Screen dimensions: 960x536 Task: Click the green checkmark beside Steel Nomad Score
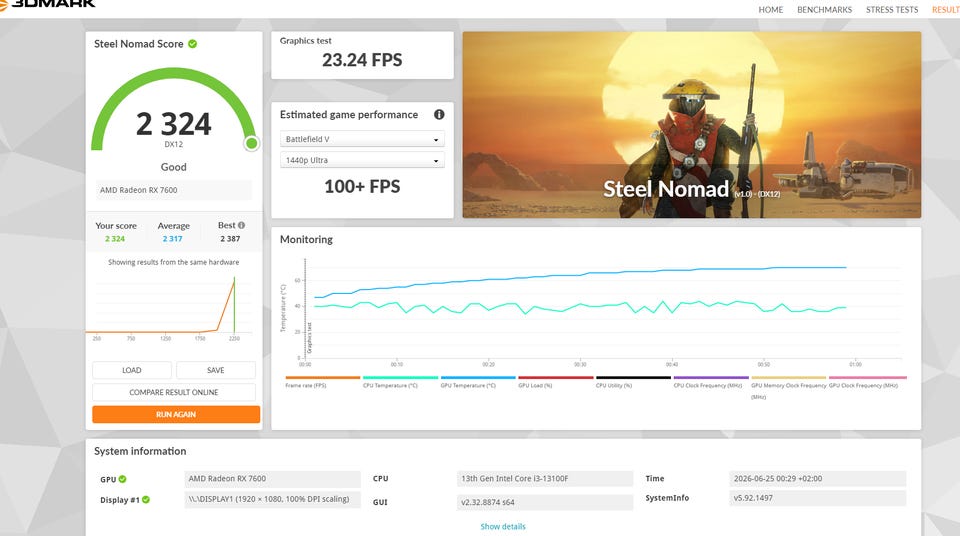pyautogui.click(x=192, y=43)
